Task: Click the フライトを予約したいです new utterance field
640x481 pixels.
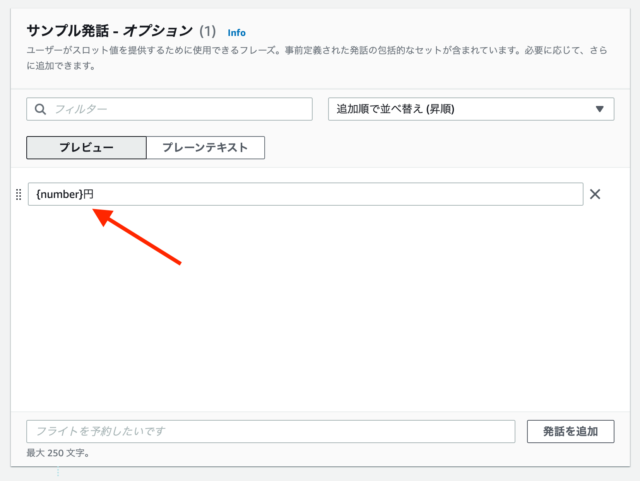Action: pyautogui.click(x=270, y=431)
